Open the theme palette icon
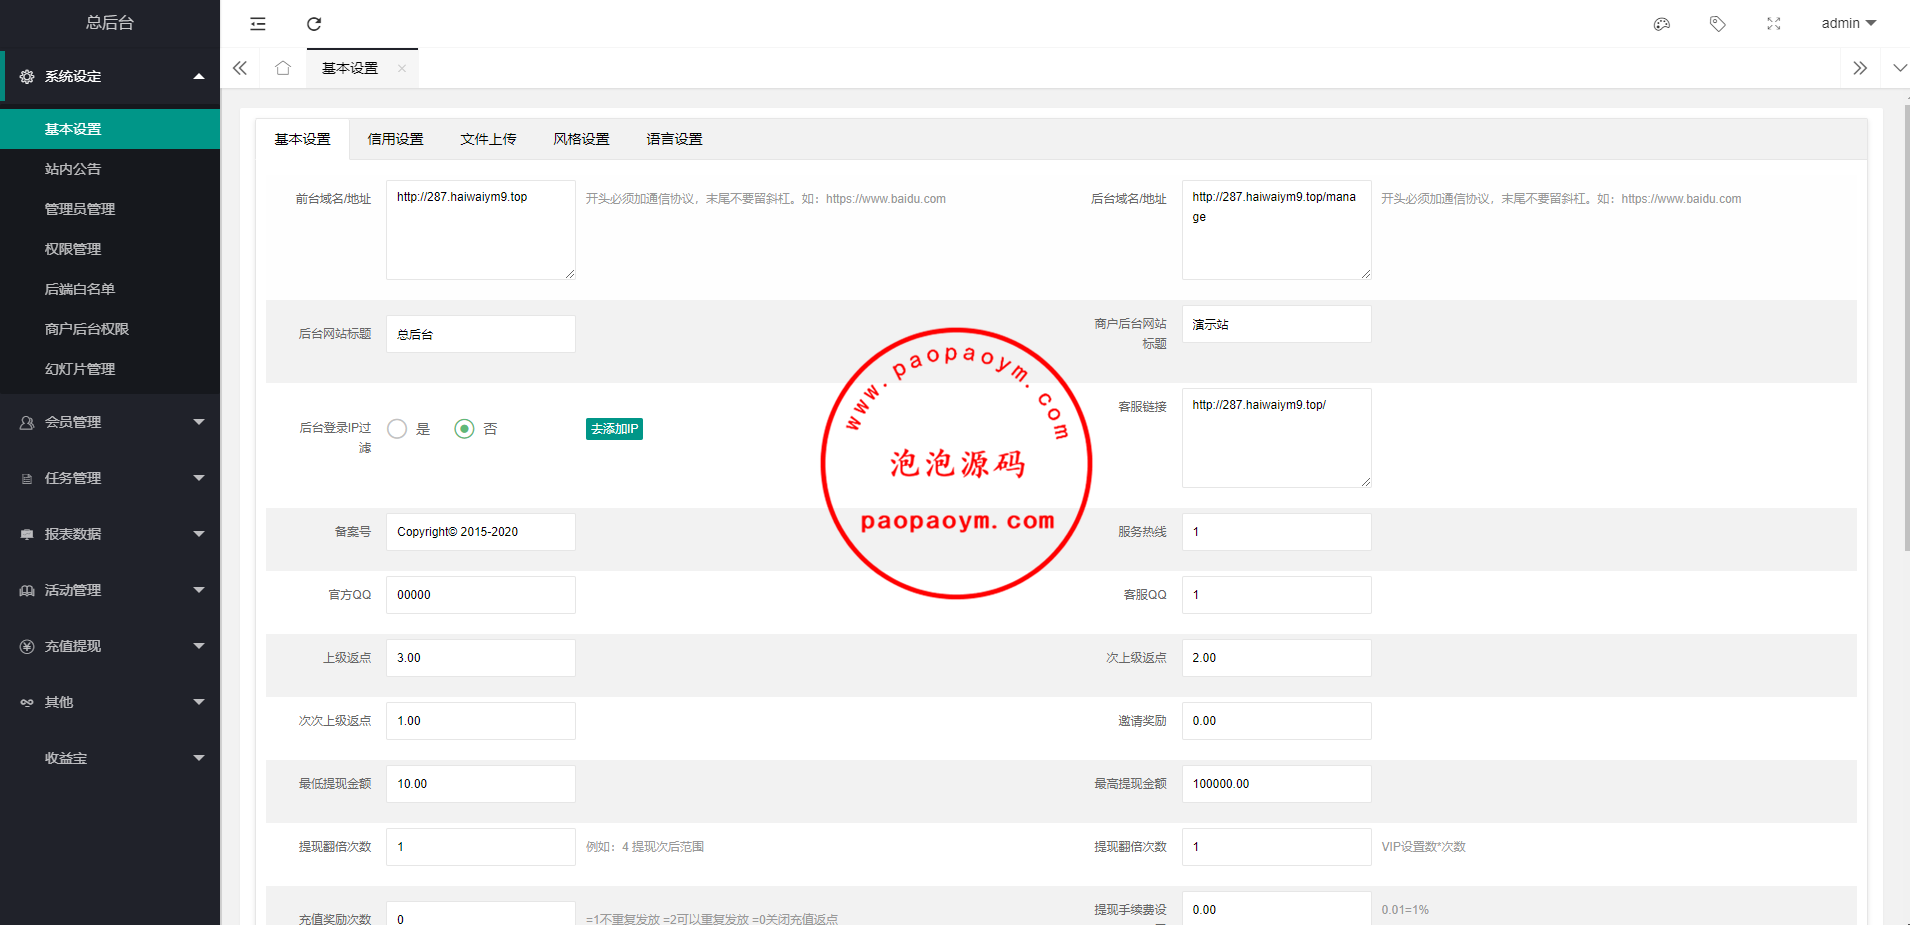The width and height of the screenshot is (1910, 925). coord(1662,24)
